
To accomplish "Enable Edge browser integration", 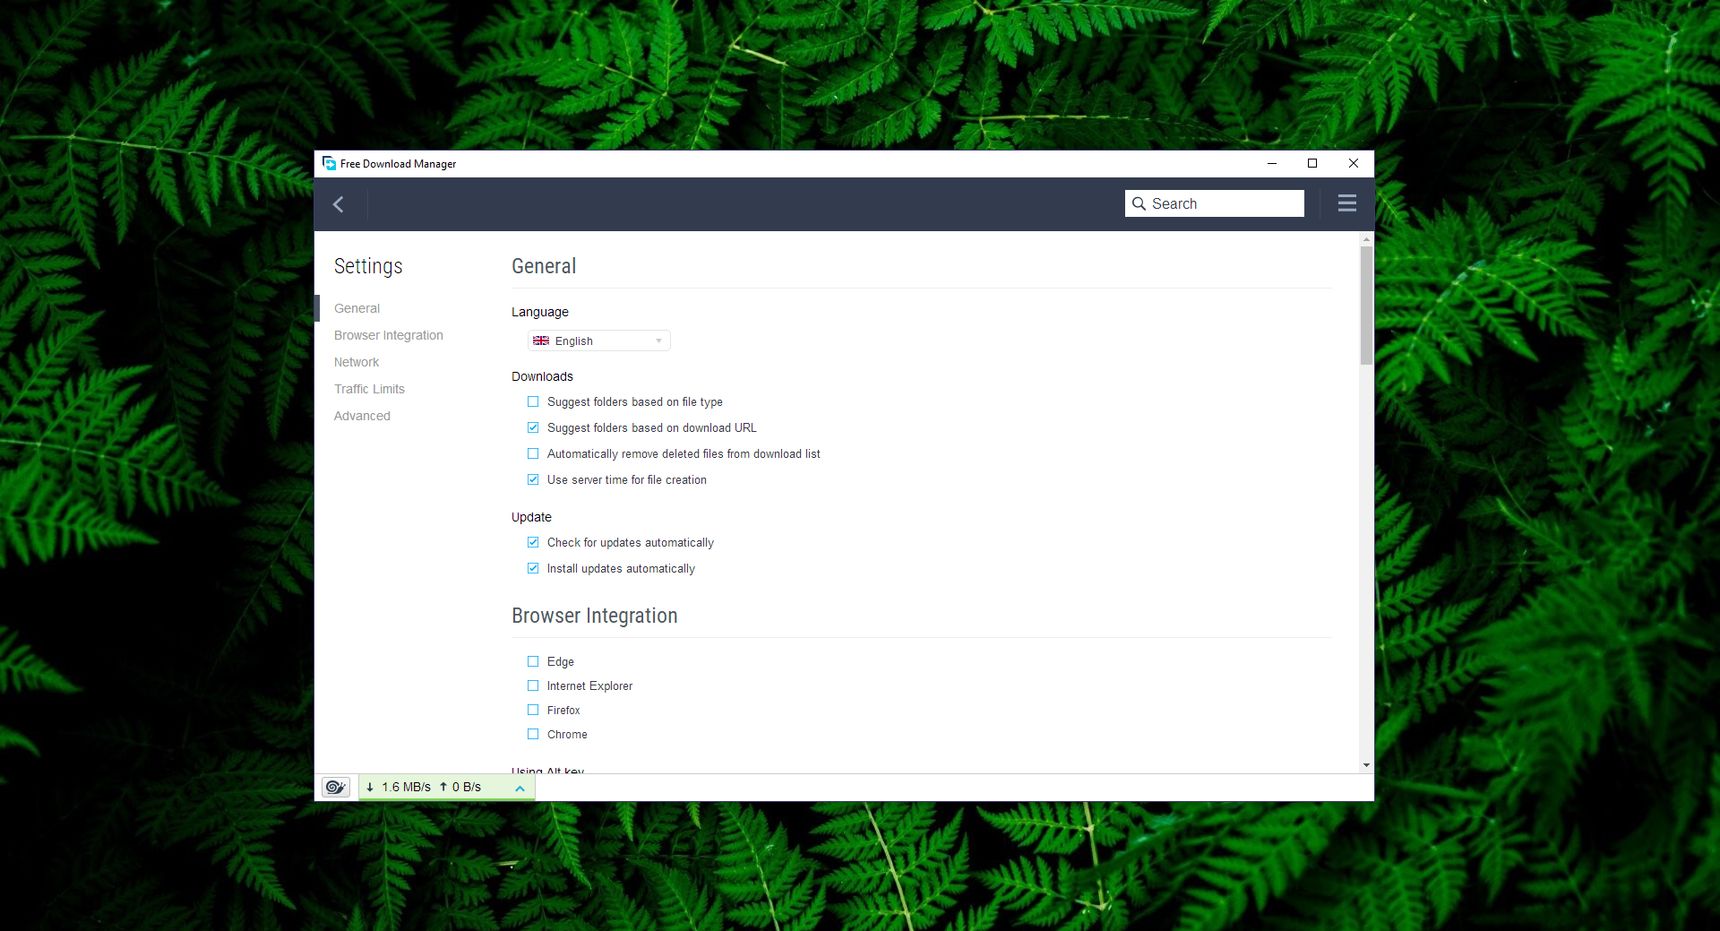I will 533,662.
